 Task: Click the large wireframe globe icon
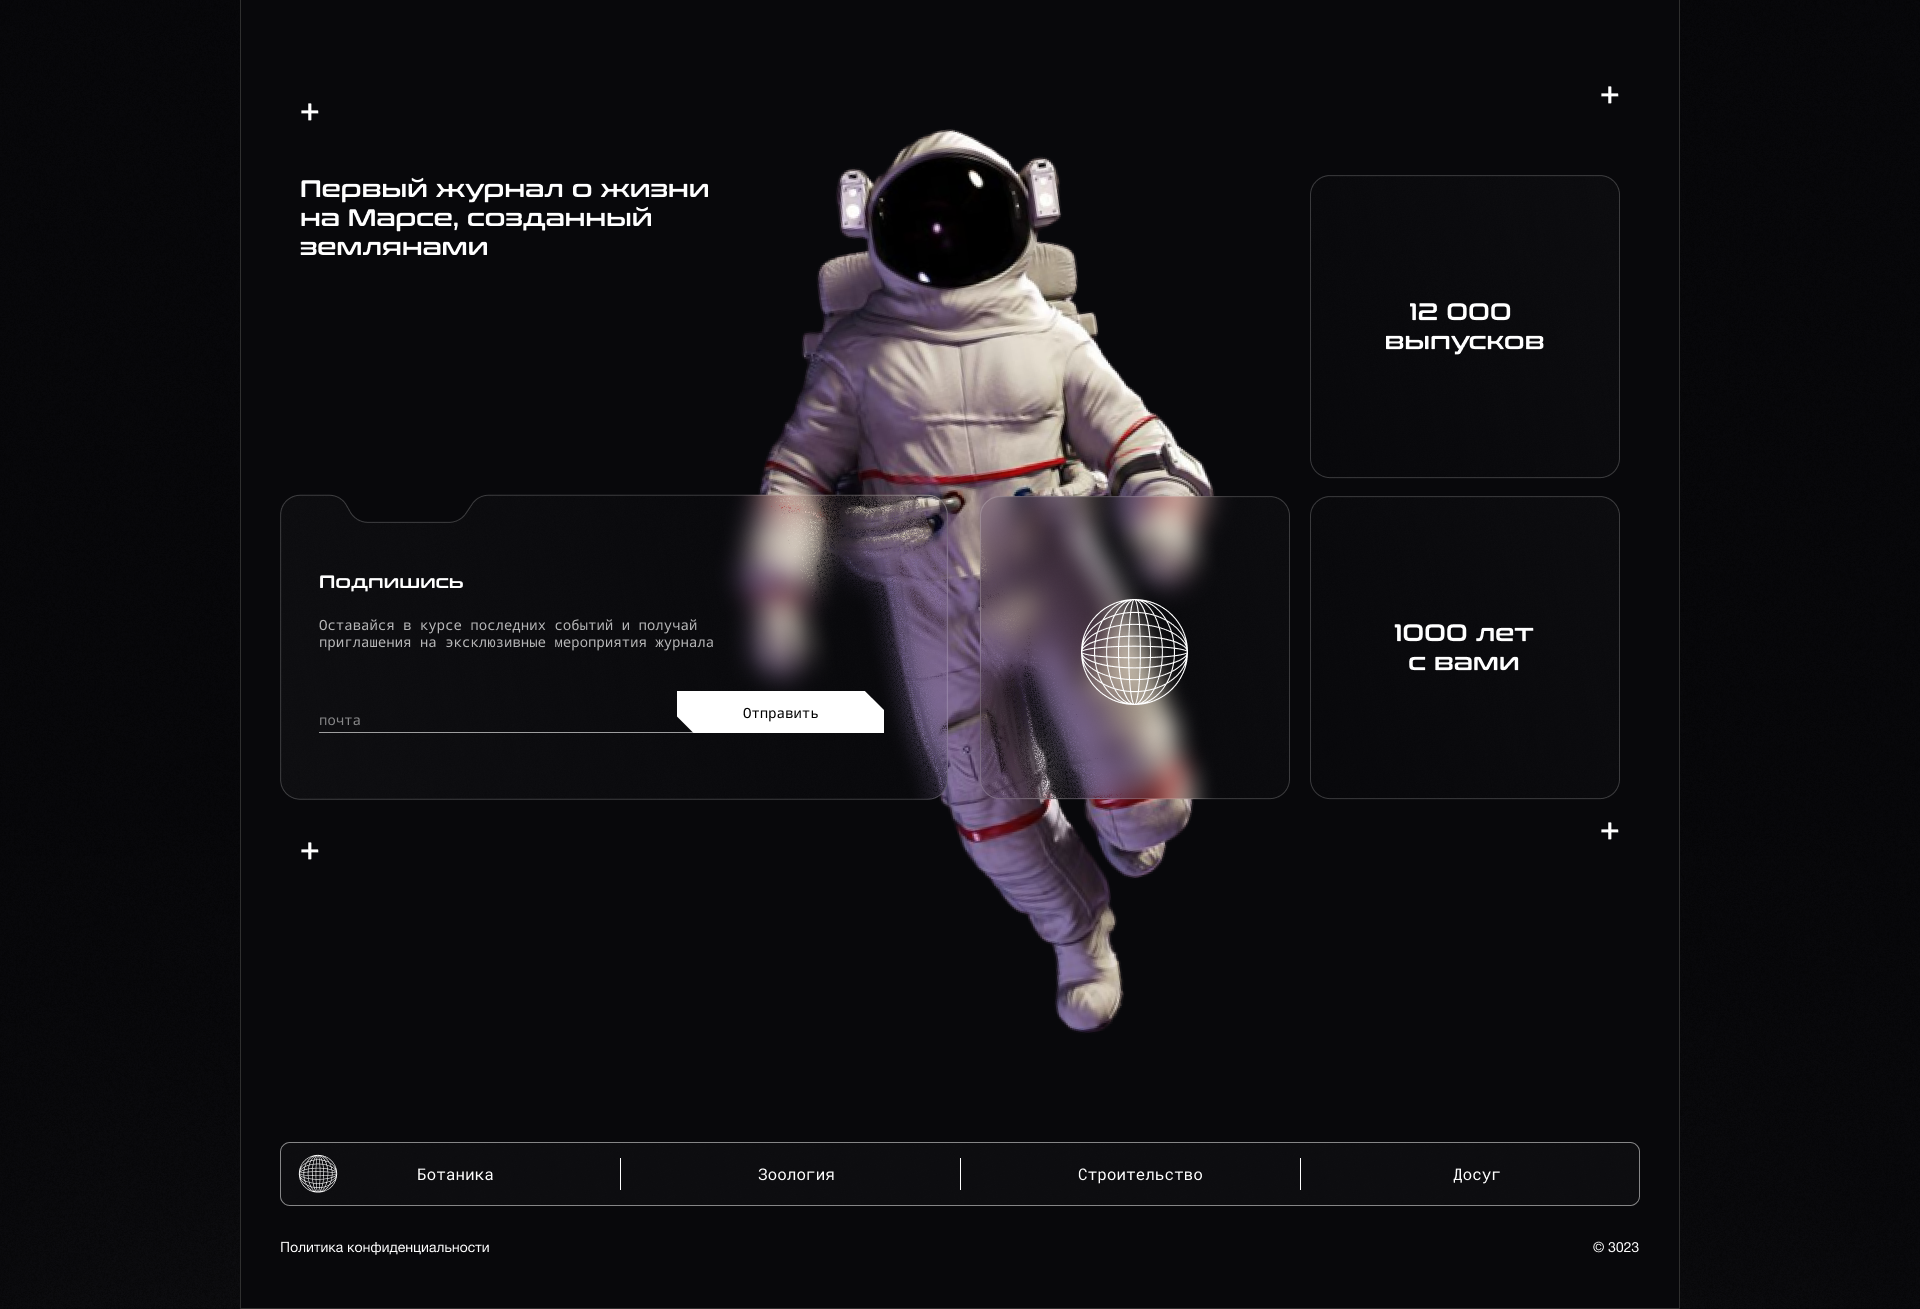1134,652
